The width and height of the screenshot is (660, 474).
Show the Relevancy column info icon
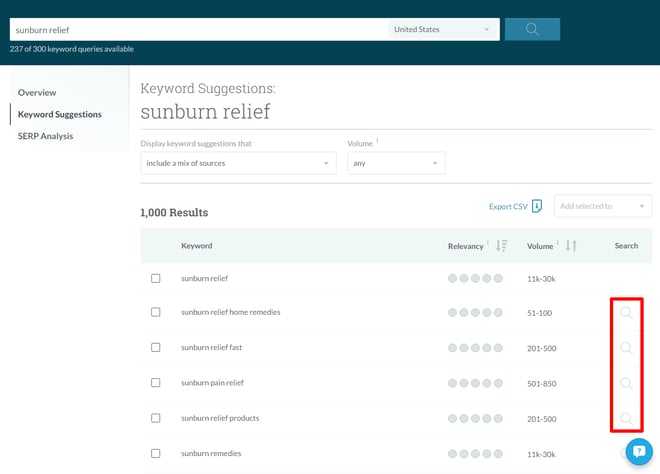tap(488, 242)
